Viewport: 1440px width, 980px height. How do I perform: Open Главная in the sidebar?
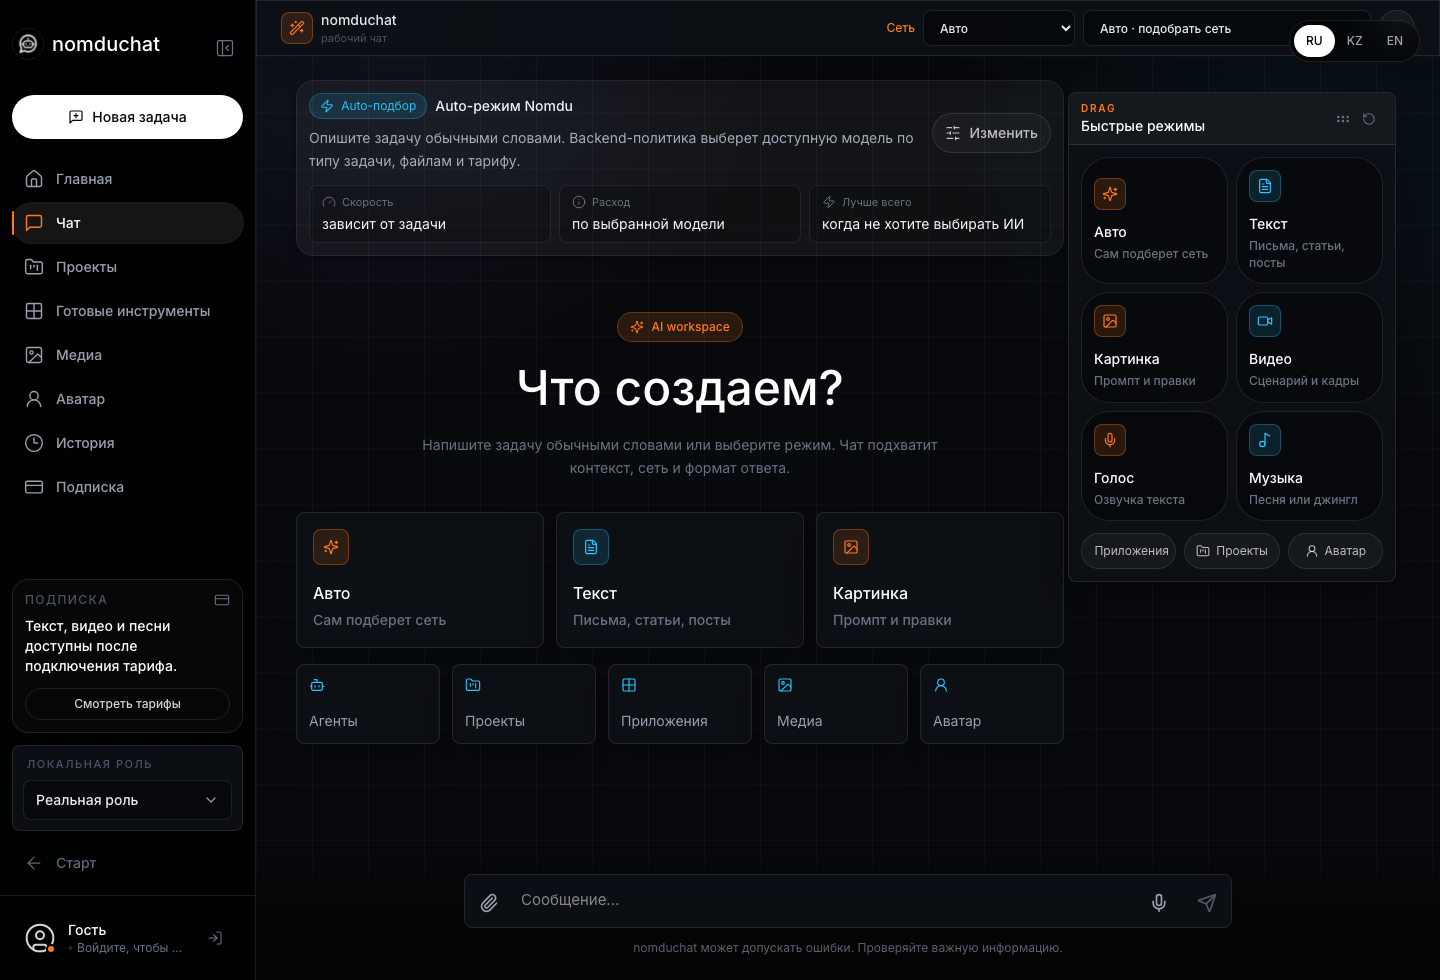click(127, 179)
